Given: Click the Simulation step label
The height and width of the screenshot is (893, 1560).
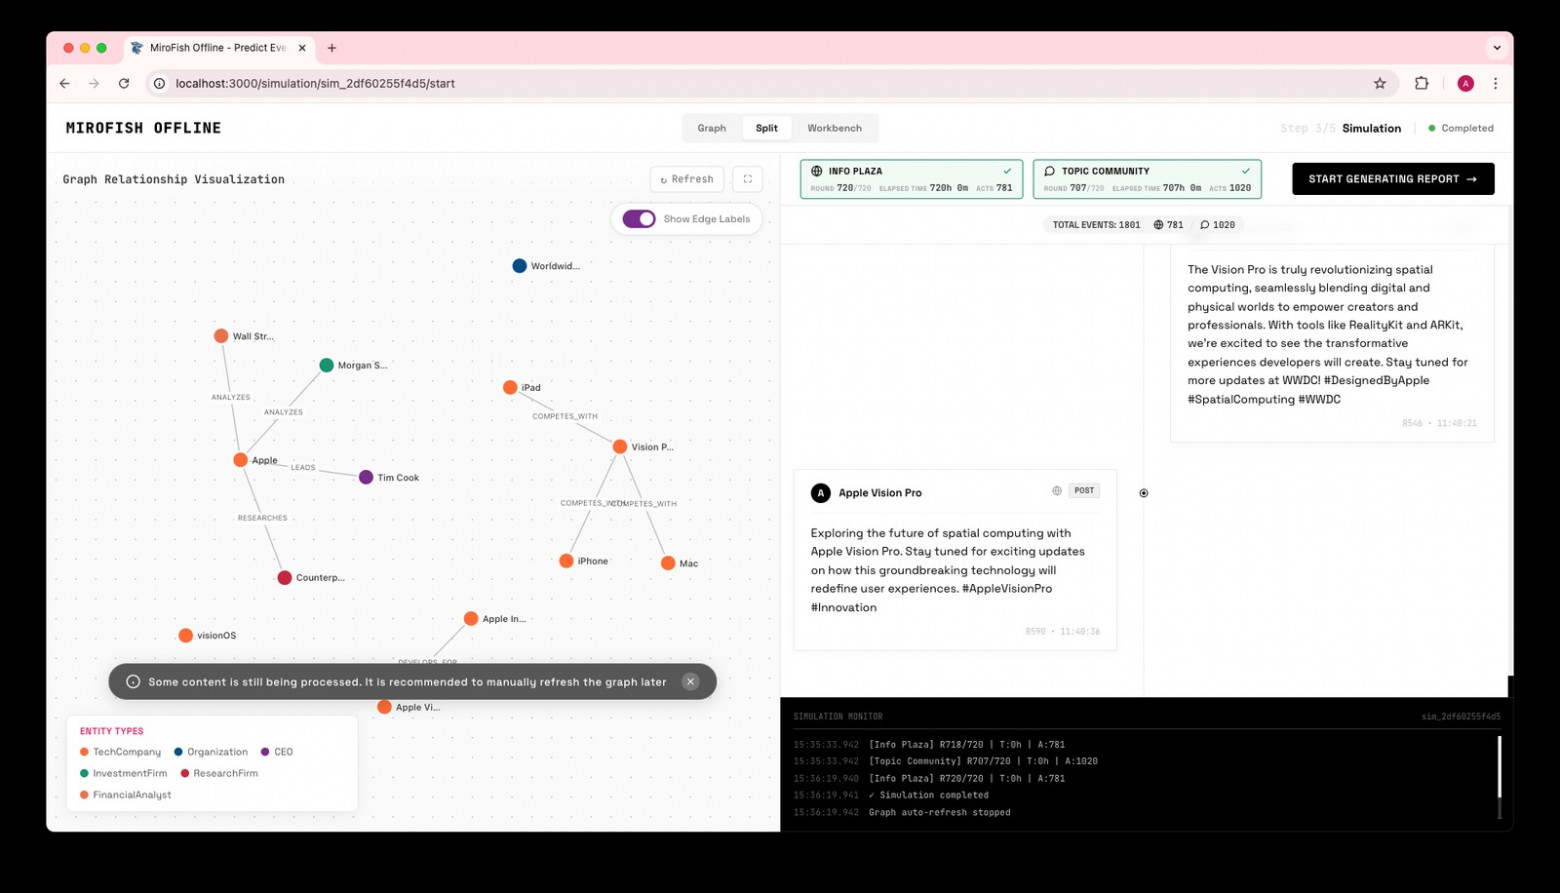Looking at the screenshot, I should (1371, 128).
